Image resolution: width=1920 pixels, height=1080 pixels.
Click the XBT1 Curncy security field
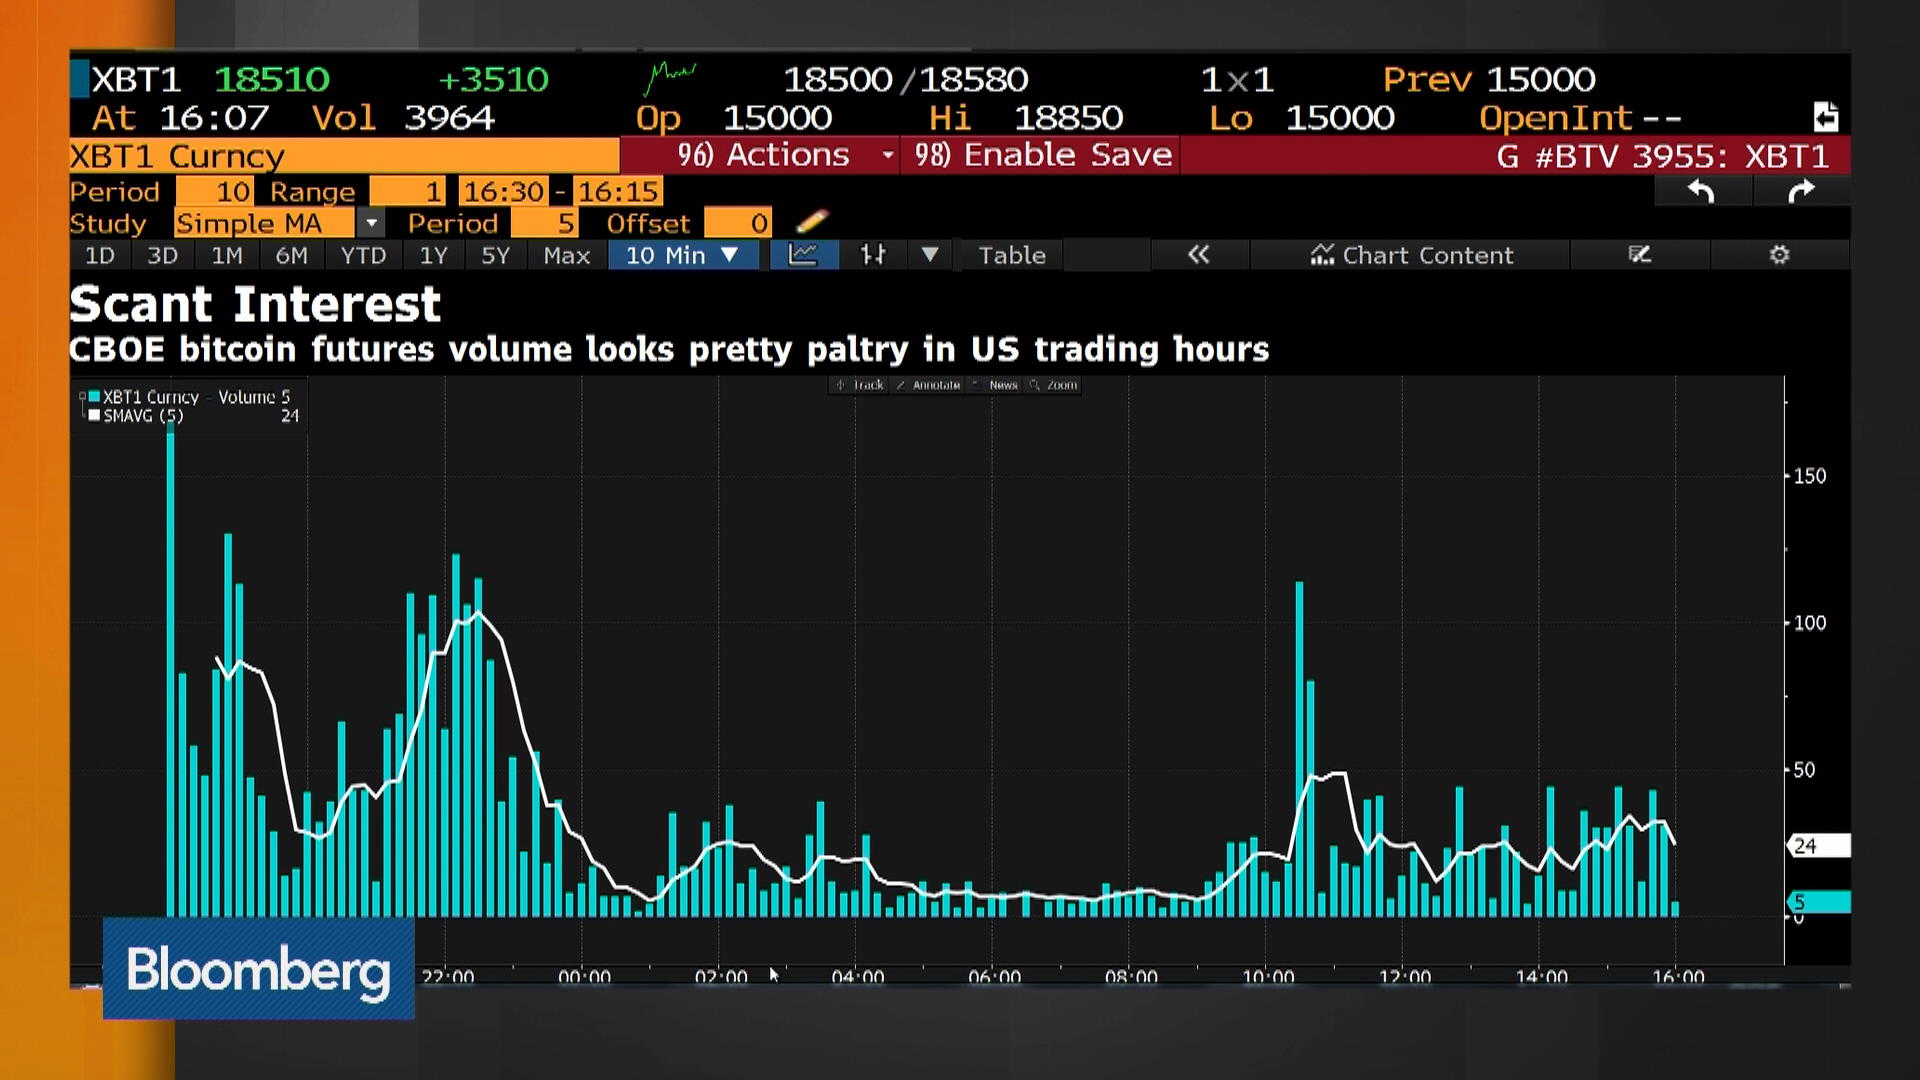tap(344, 156)
